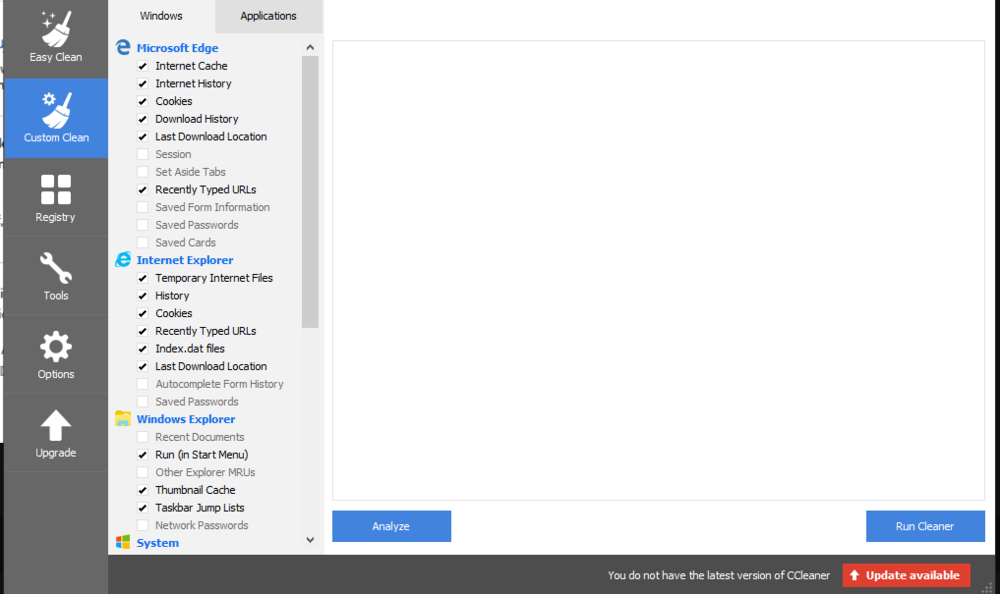
Task: Enable Recent Documents checkbox
Action: coord(143,437)
